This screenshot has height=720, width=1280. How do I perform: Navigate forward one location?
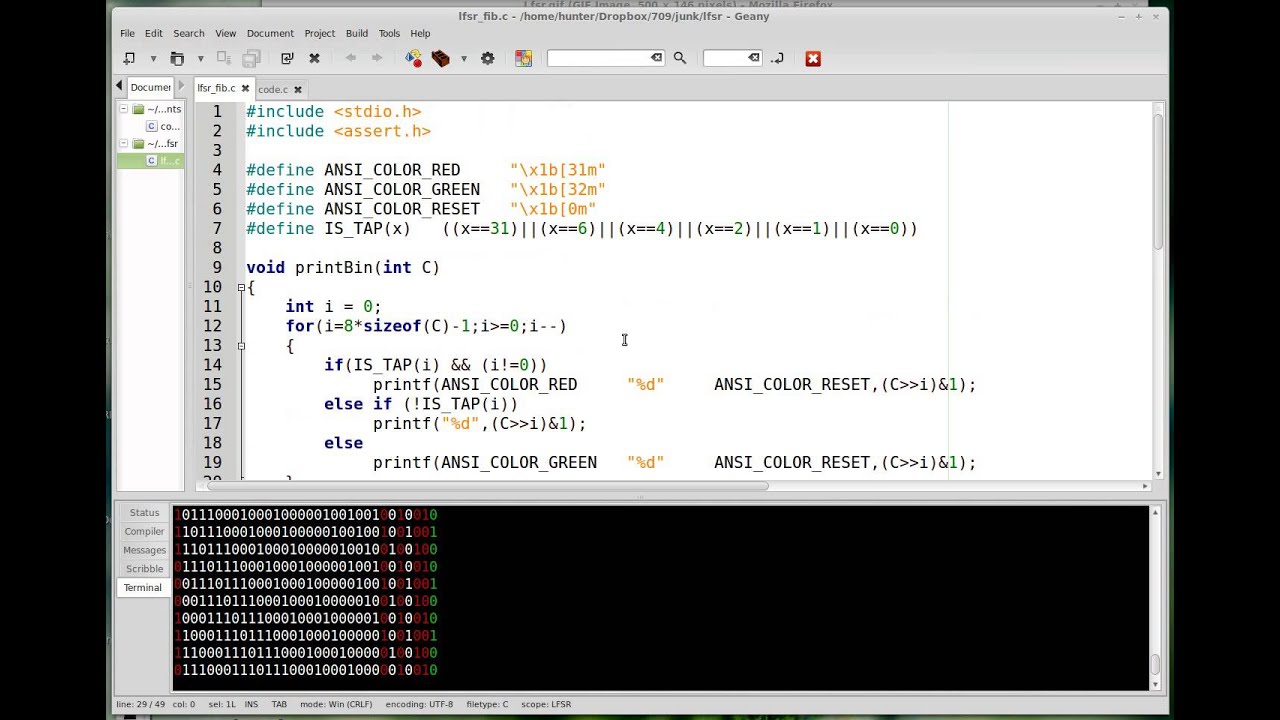click(377, 58)
